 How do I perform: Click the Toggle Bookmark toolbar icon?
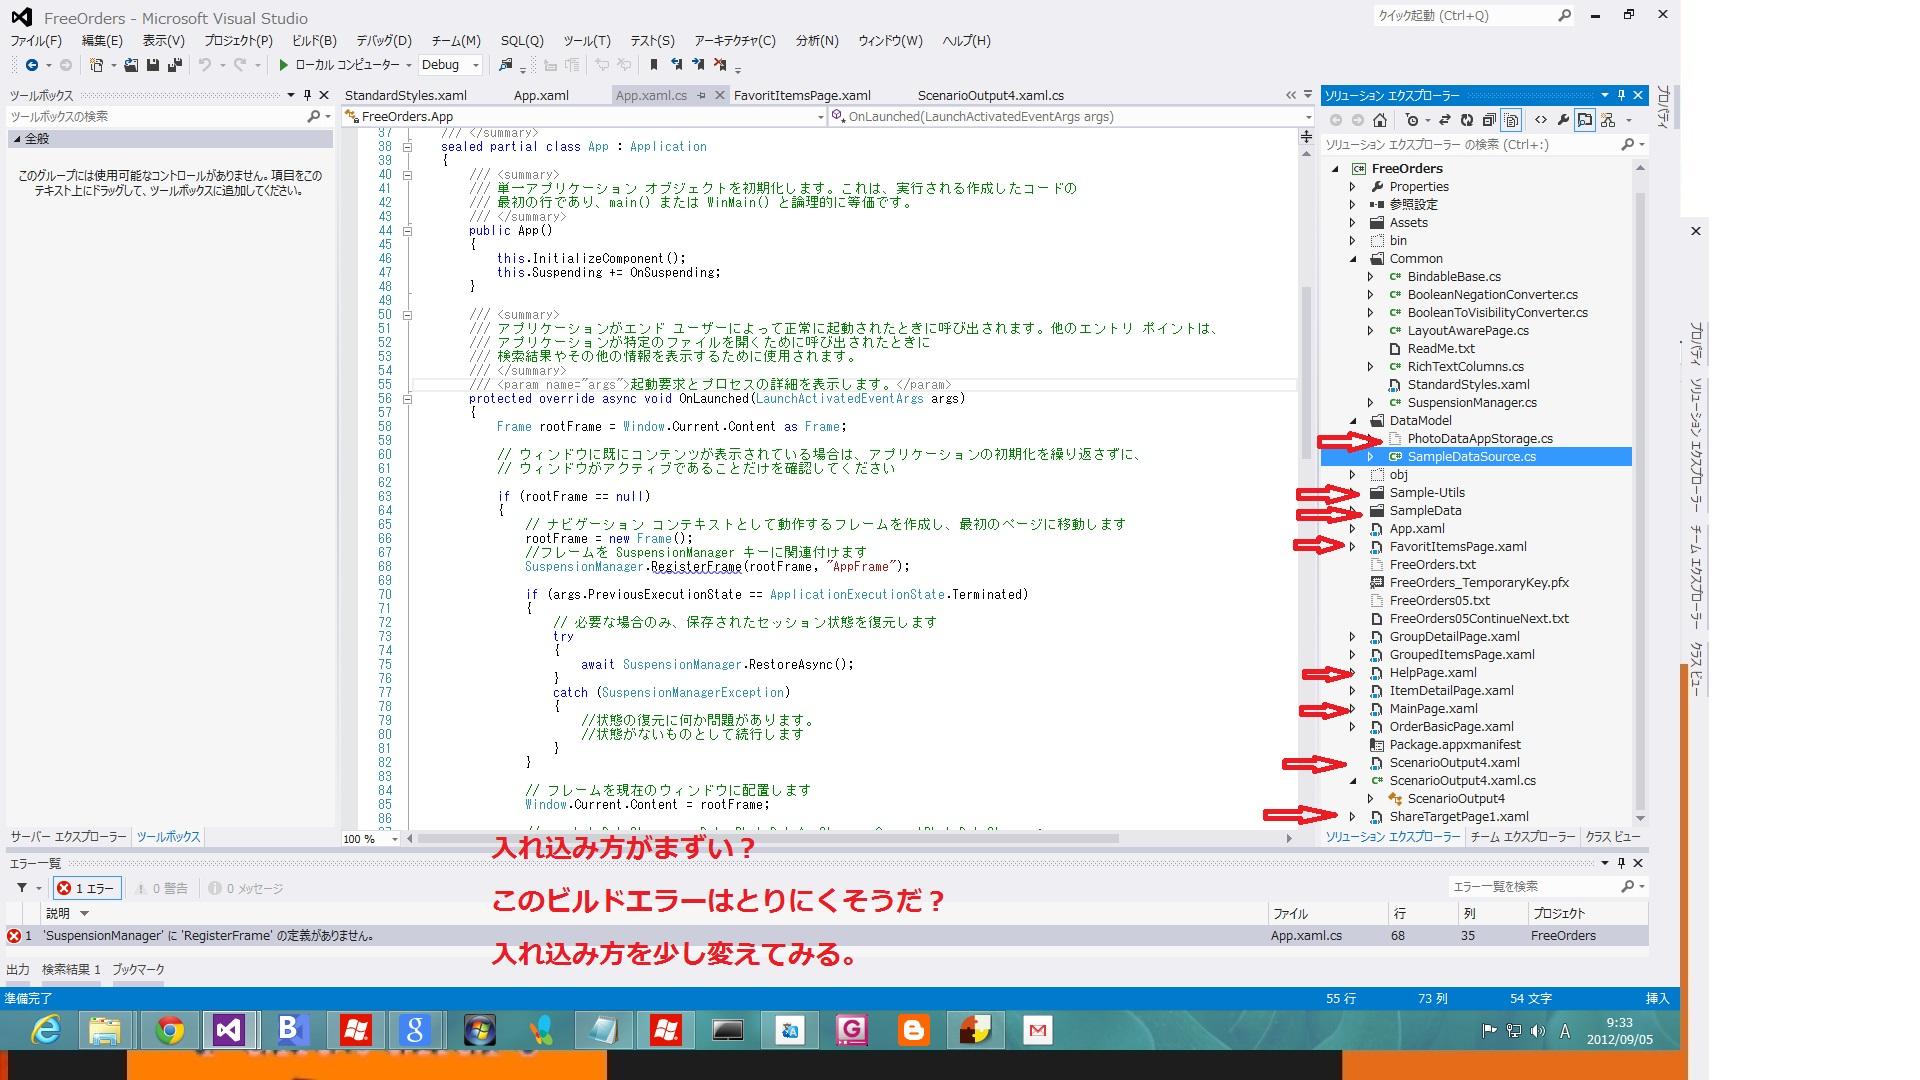tap(653, 65)
